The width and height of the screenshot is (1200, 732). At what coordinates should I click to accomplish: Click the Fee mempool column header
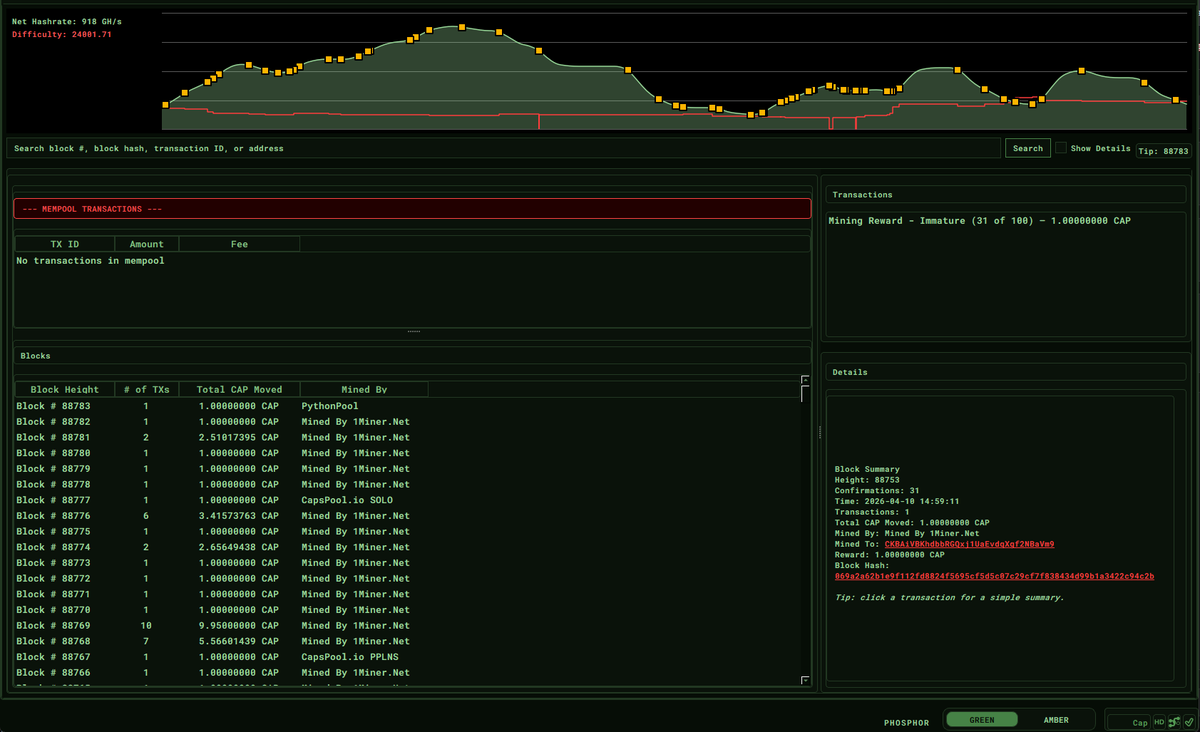[x=240, y=244]
